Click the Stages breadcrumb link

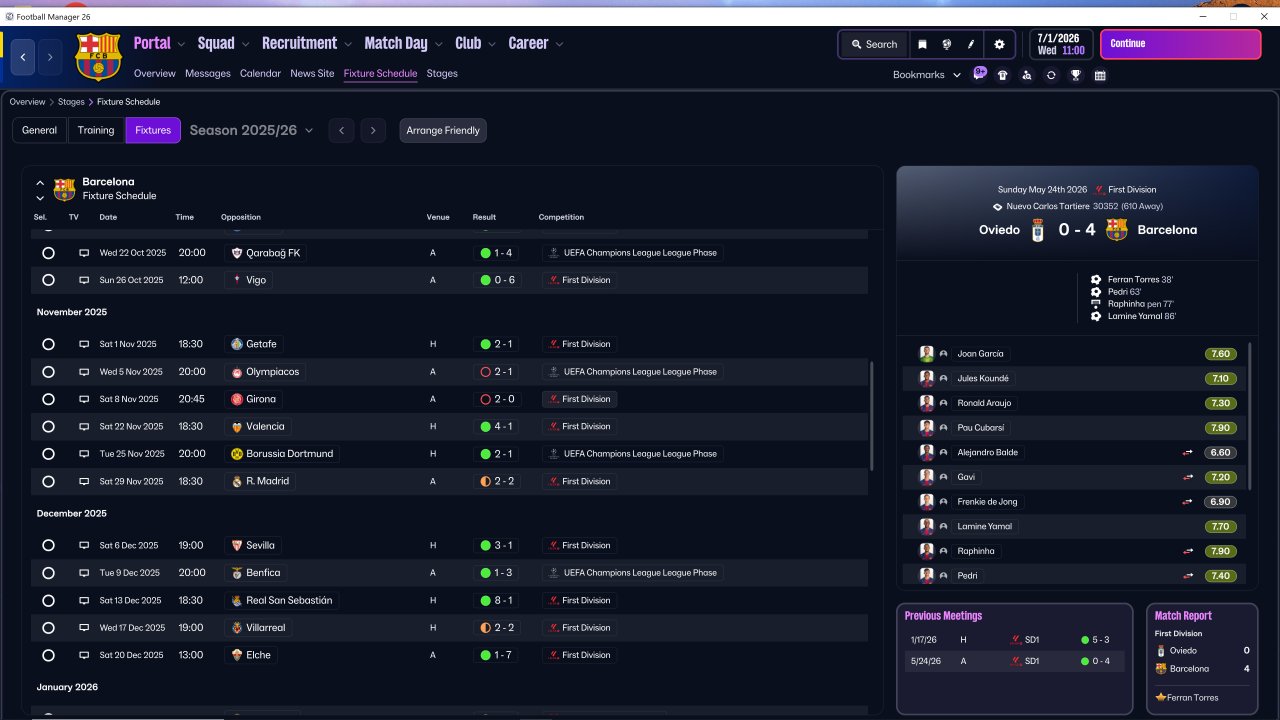point(71,102)
